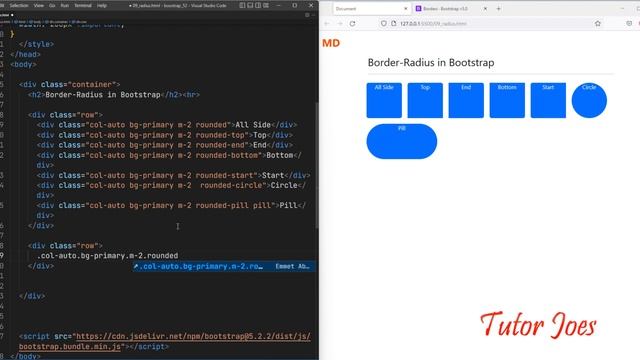640x360 pixels.
Task: Reload the browser page
Action: coord(352,24)
